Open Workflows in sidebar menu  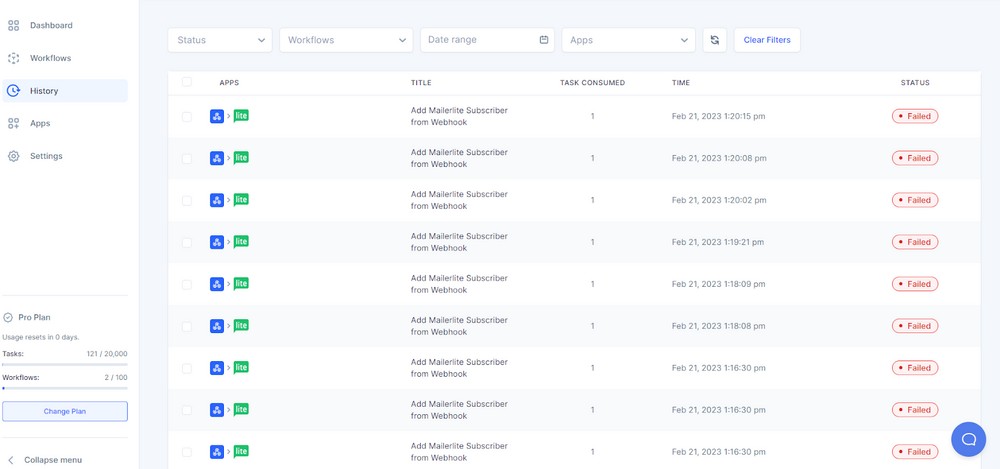(x=50, y=58)
